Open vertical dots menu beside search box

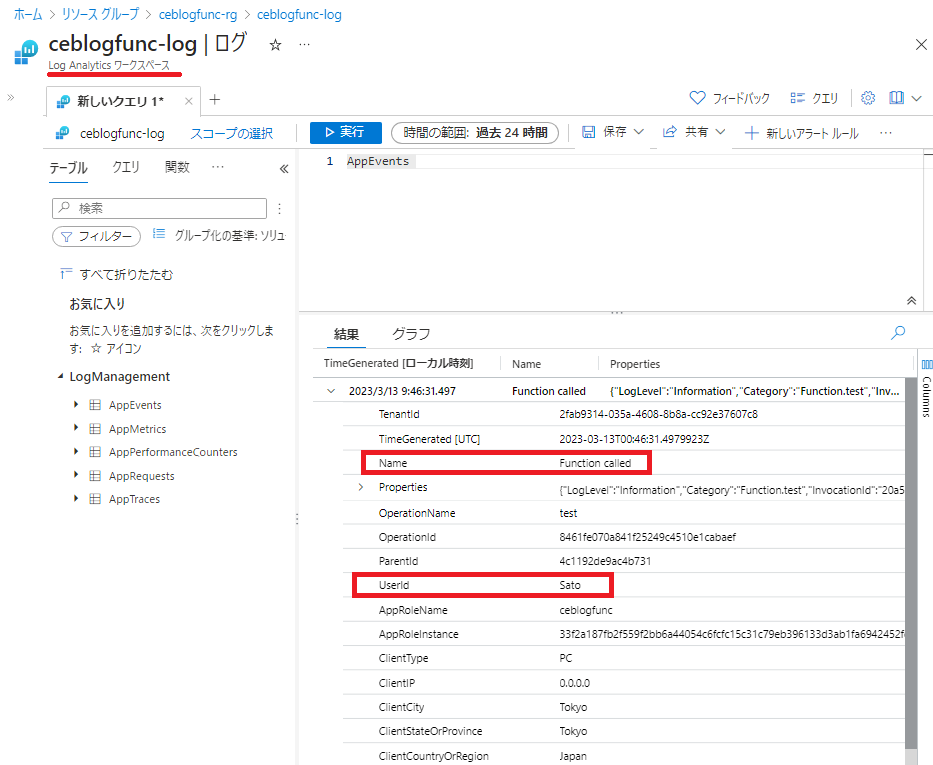point(279,208)
